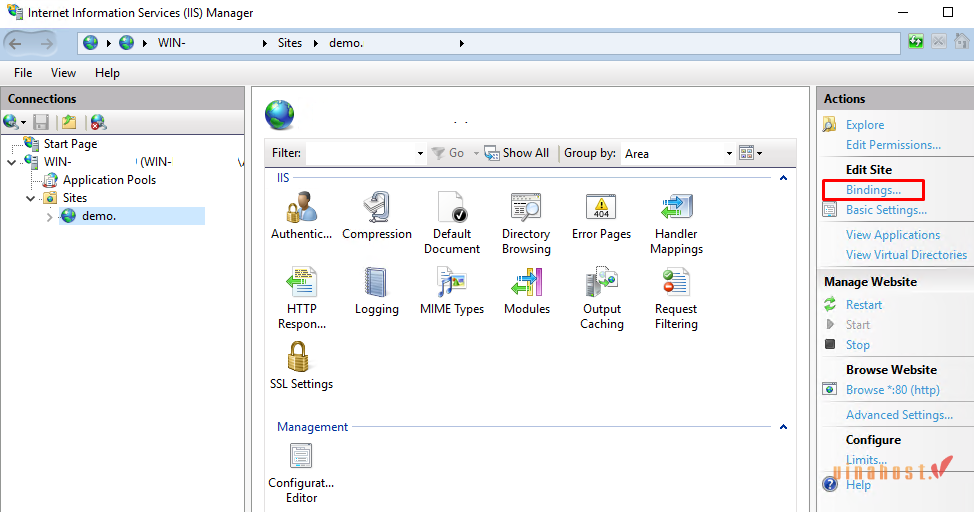Click View Applications link
This screenshot has width=974, height=512.
(x=893, y=235)
